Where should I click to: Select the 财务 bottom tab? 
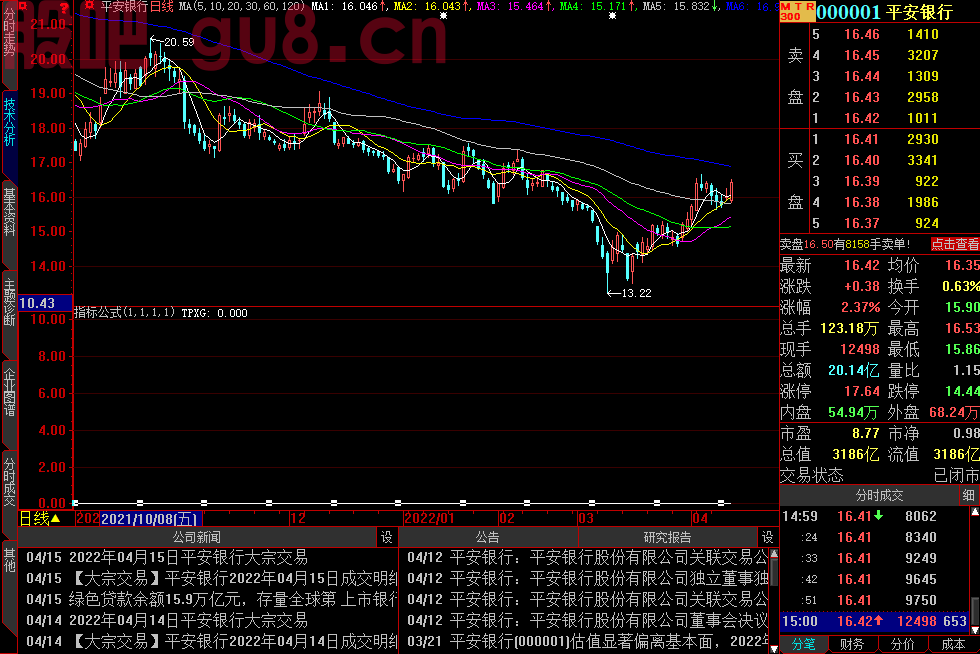(x=852, y=645)
